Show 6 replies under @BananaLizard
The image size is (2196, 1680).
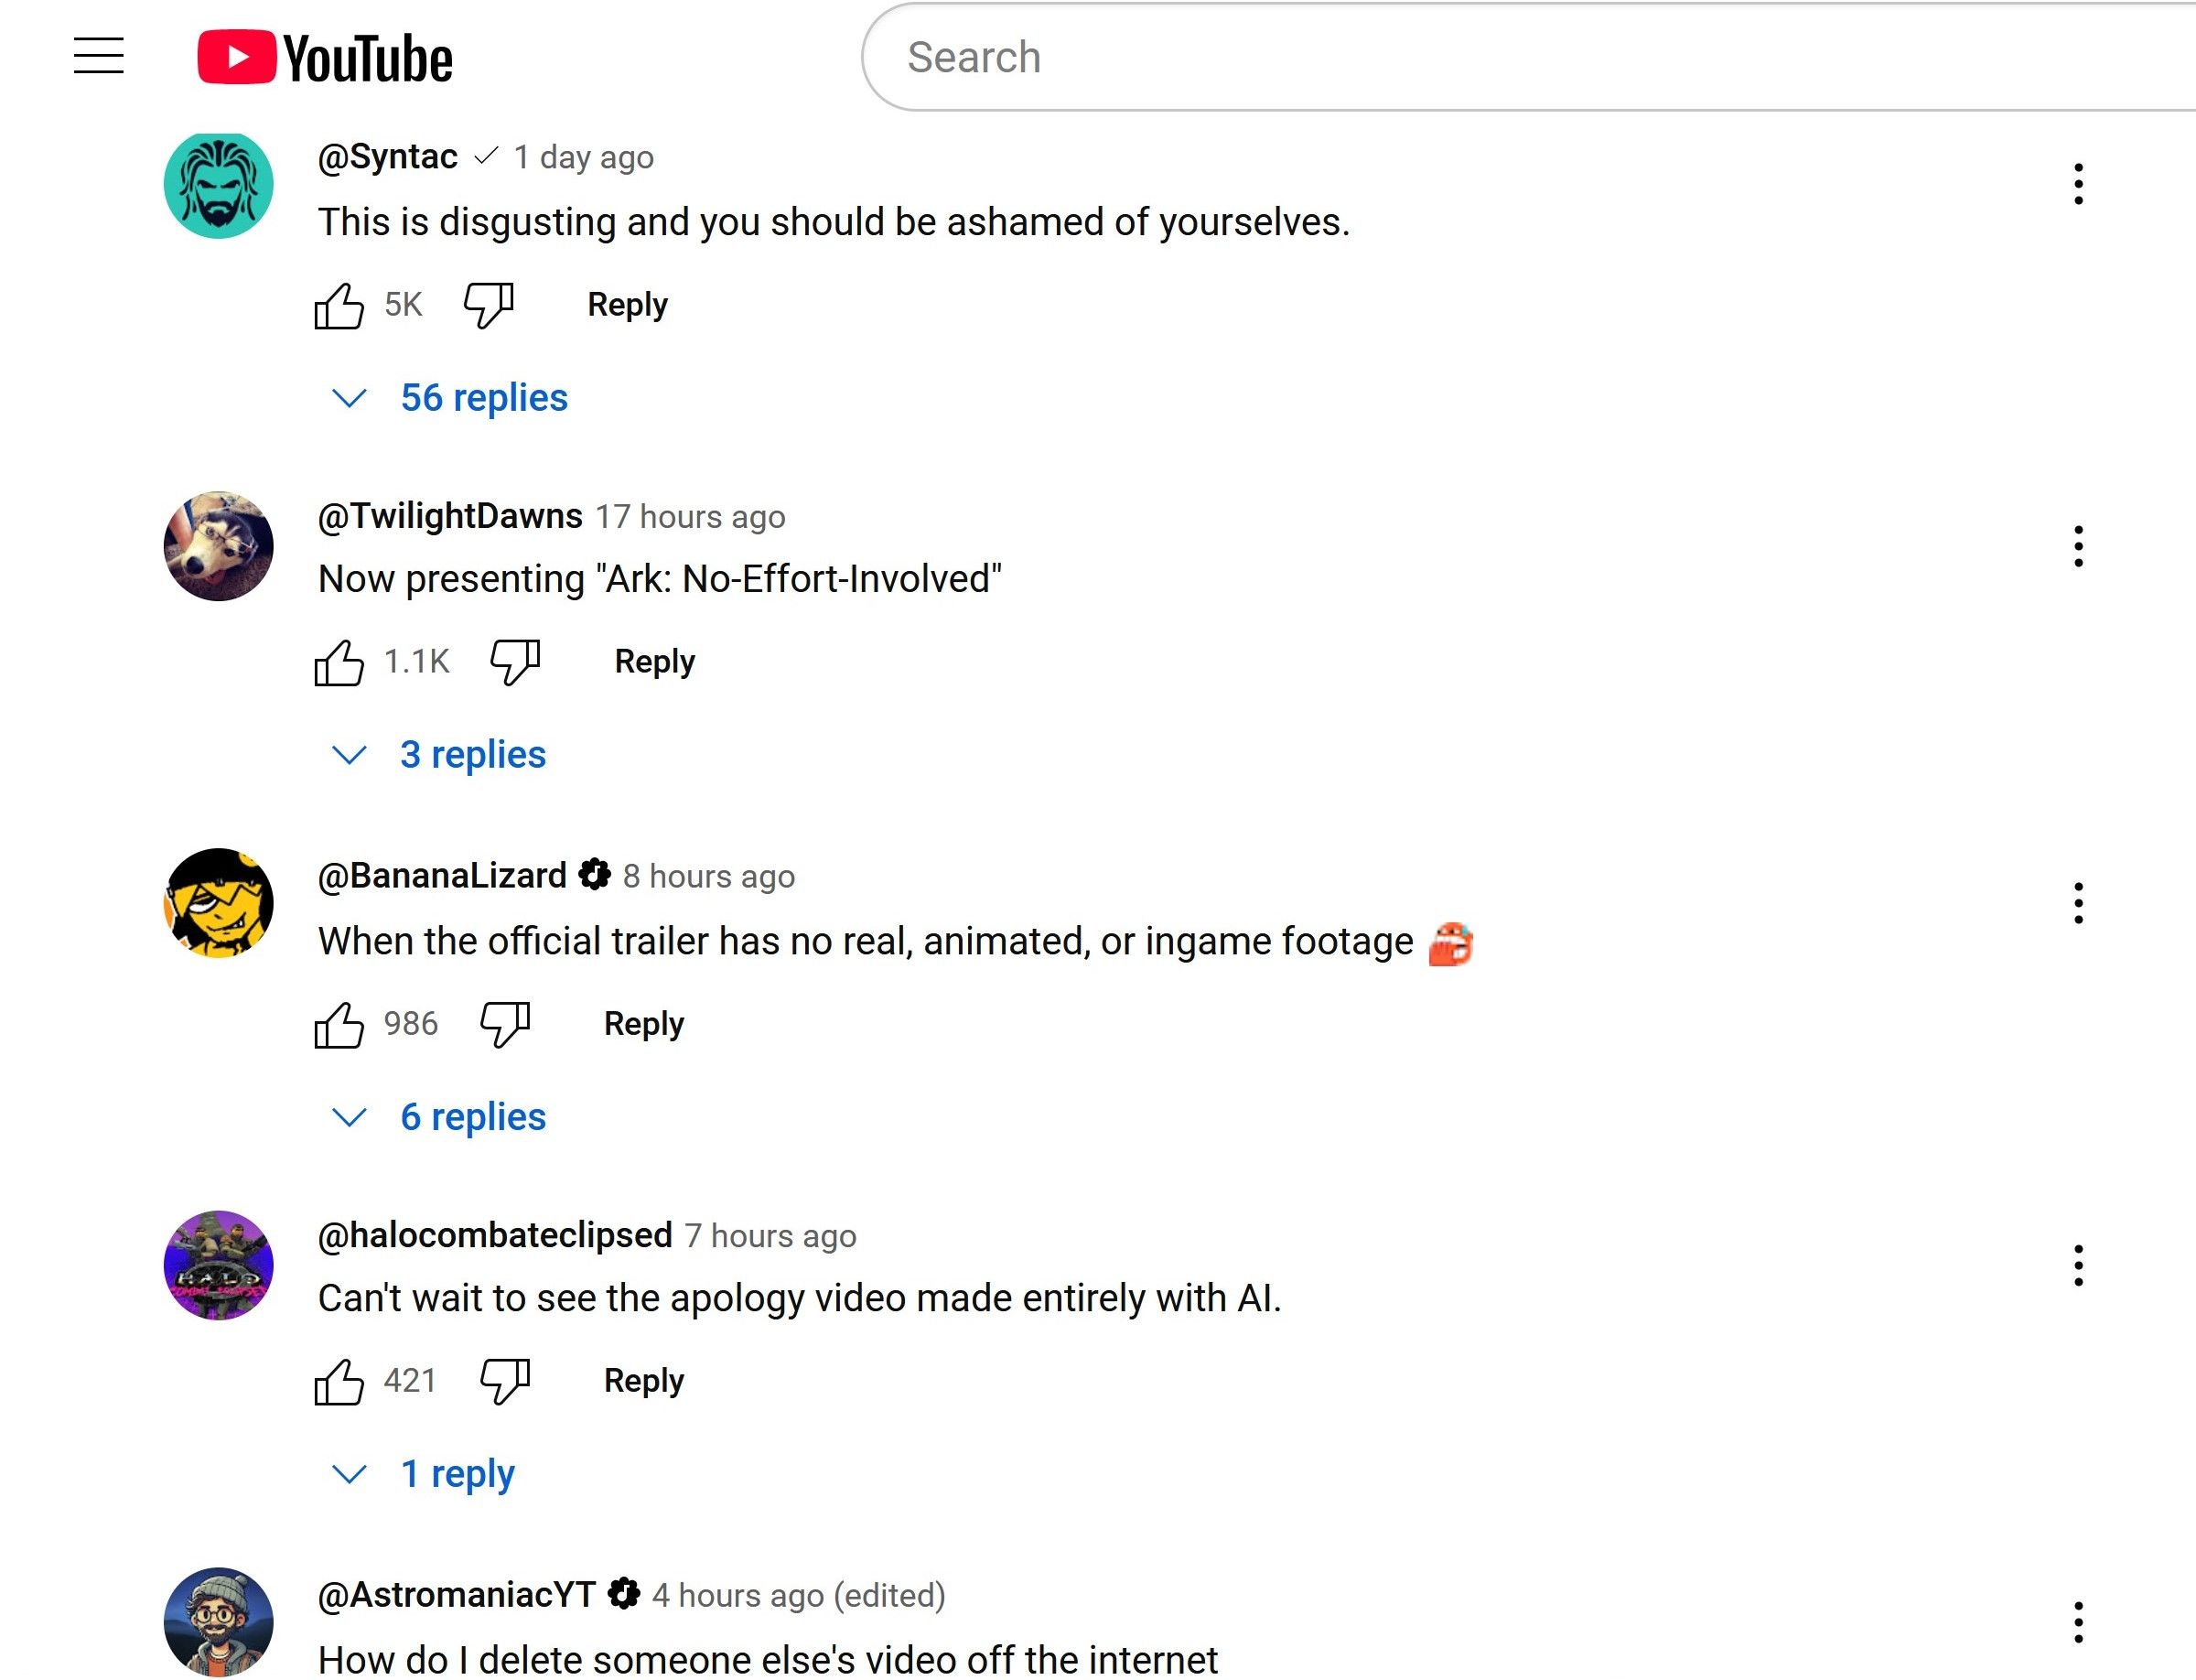[x=472, y=1117]
